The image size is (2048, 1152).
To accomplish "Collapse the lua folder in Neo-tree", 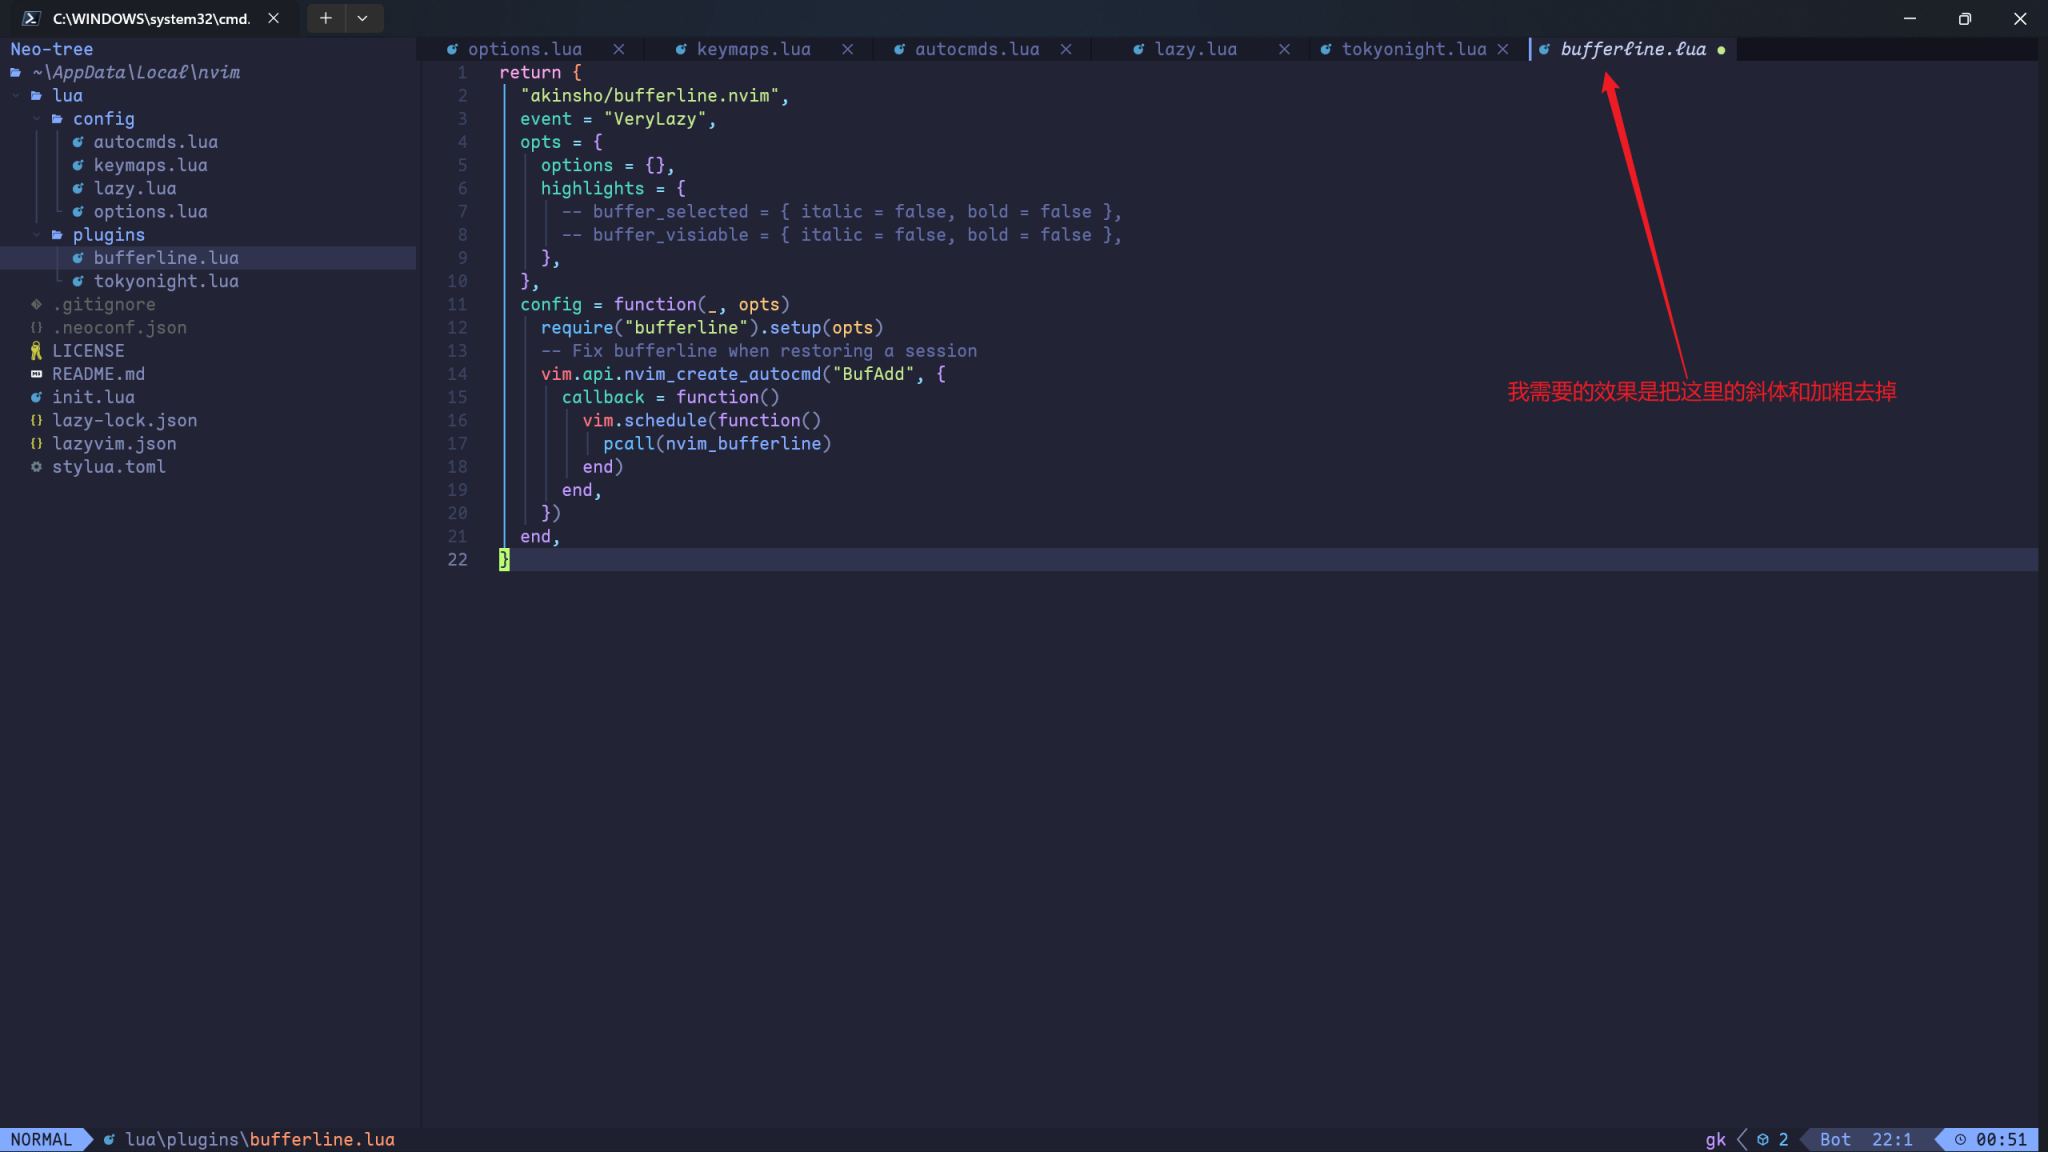I will pyautogui.click(x=67, y=95).
